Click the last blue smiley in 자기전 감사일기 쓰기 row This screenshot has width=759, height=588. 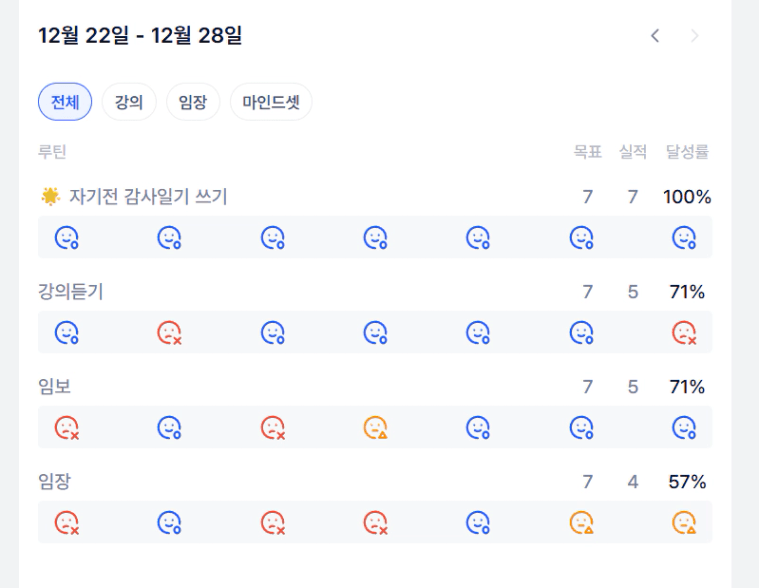click(x=684, y=238)
